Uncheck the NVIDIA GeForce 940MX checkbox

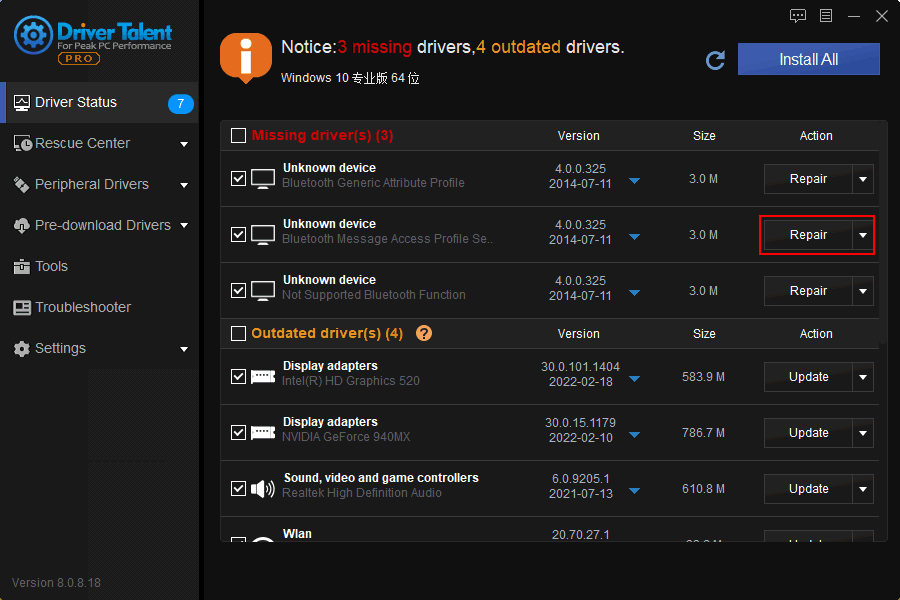(x=238, y=432)
